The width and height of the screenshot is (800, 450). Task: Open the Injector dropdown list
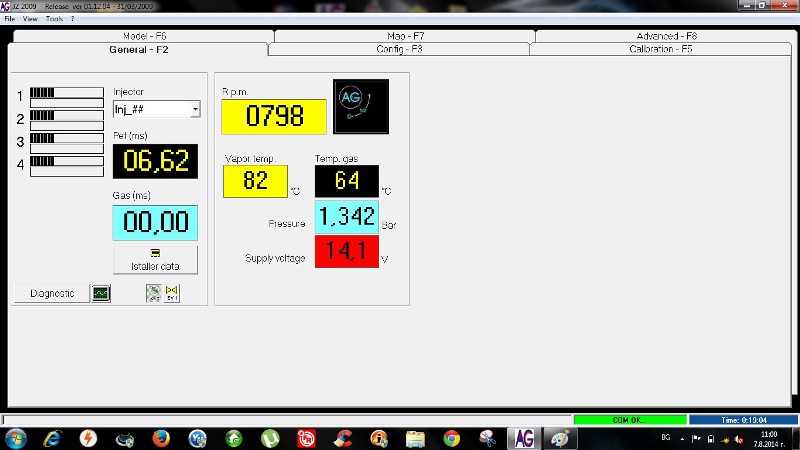195,108
